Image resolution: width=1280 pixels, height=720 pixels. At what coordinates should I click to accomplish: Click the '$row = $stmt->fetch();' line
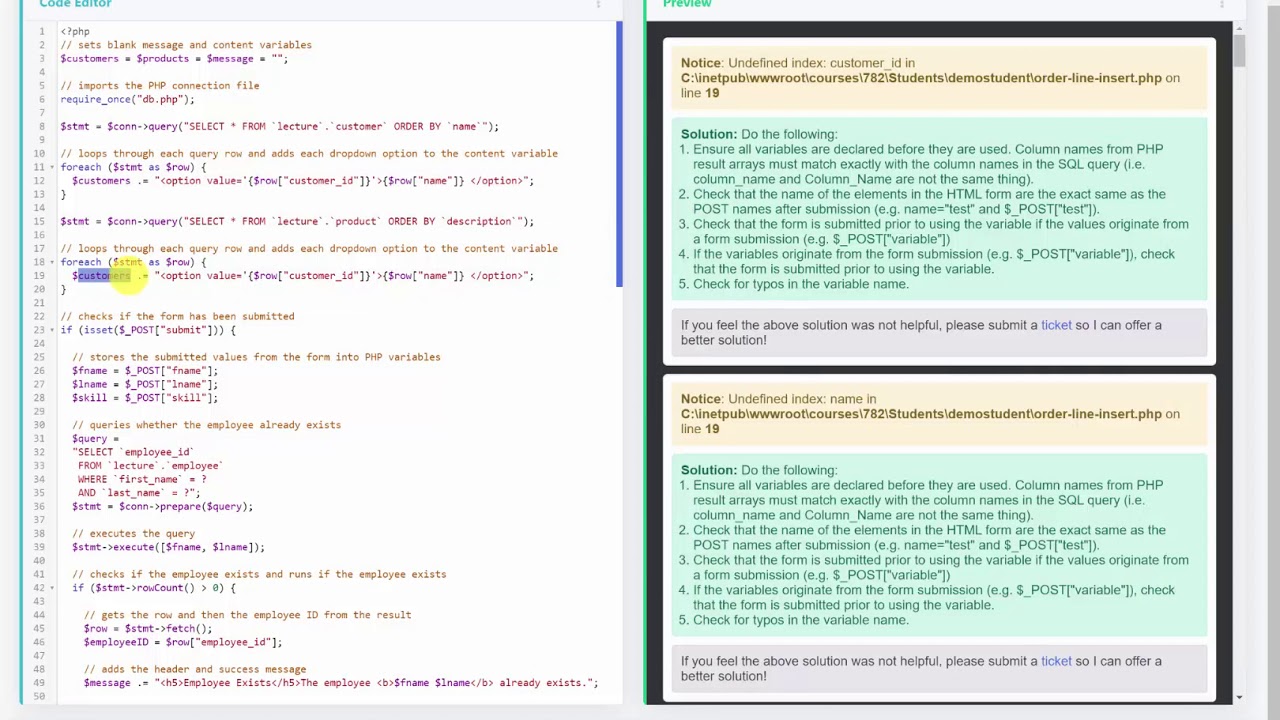click(x=148, y=629)
